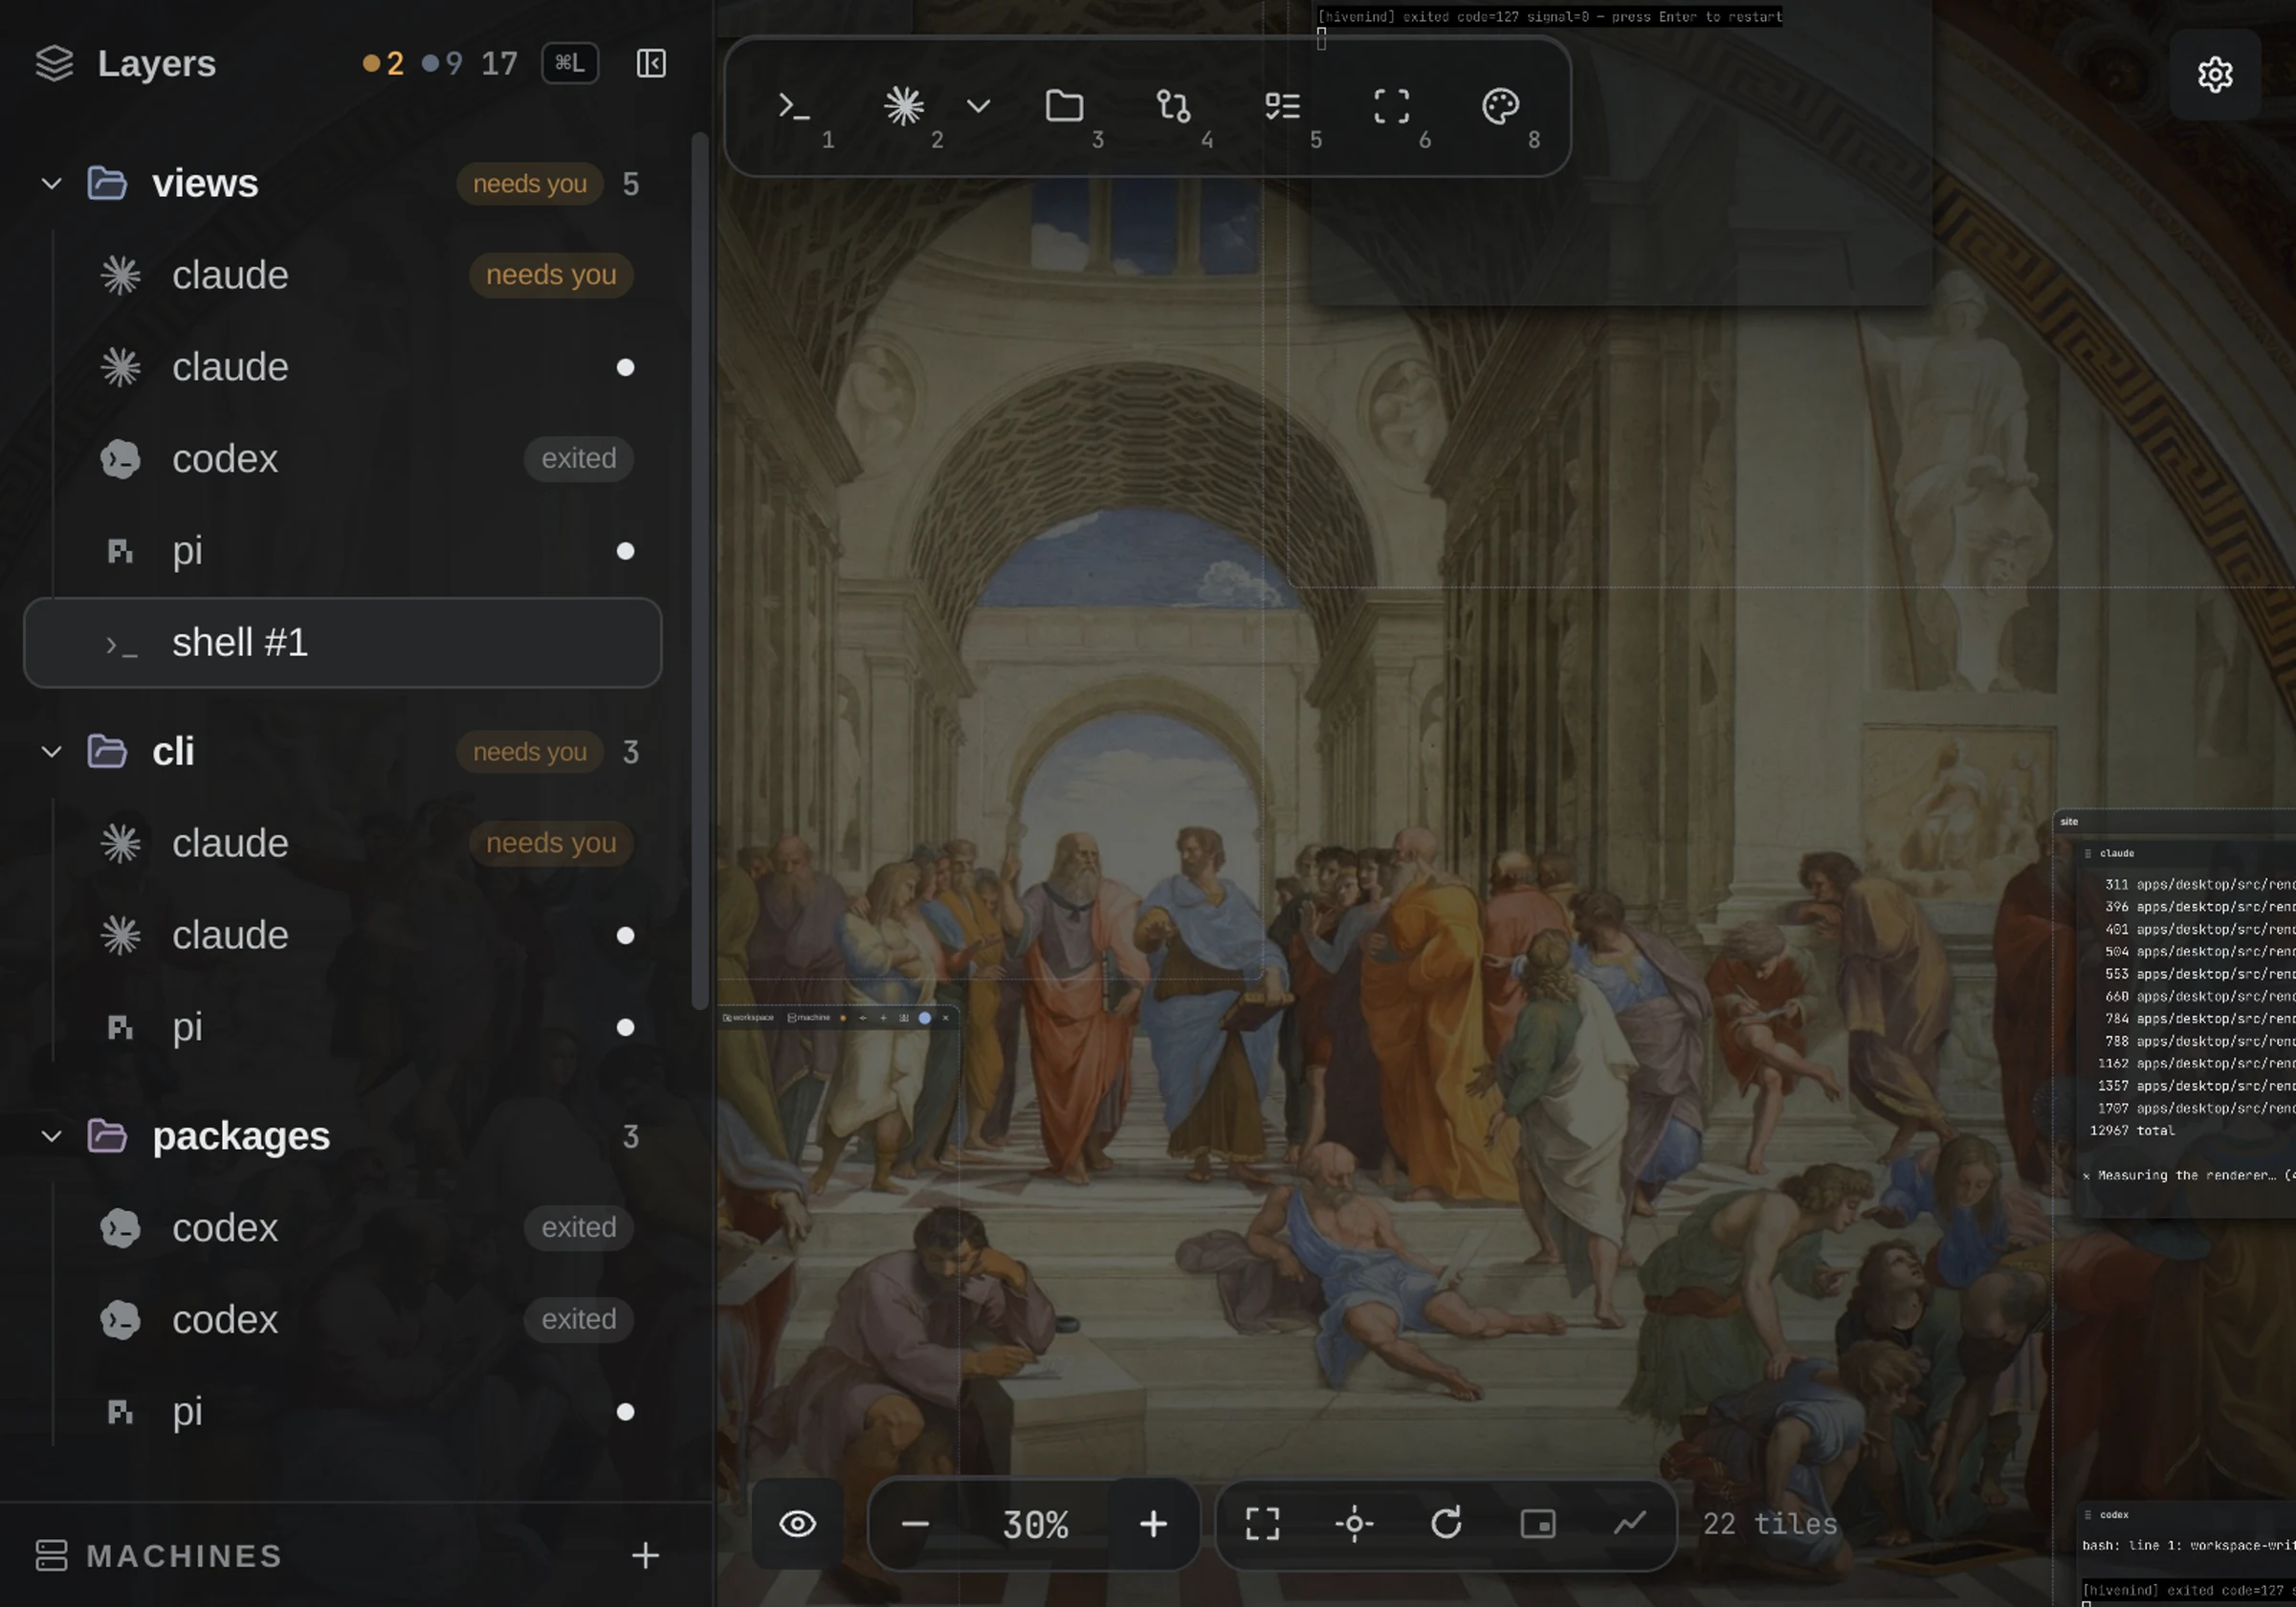Click the MACHINES section header
The height and width of the screenshot is (1607, 2296).
pos(184,1556)
